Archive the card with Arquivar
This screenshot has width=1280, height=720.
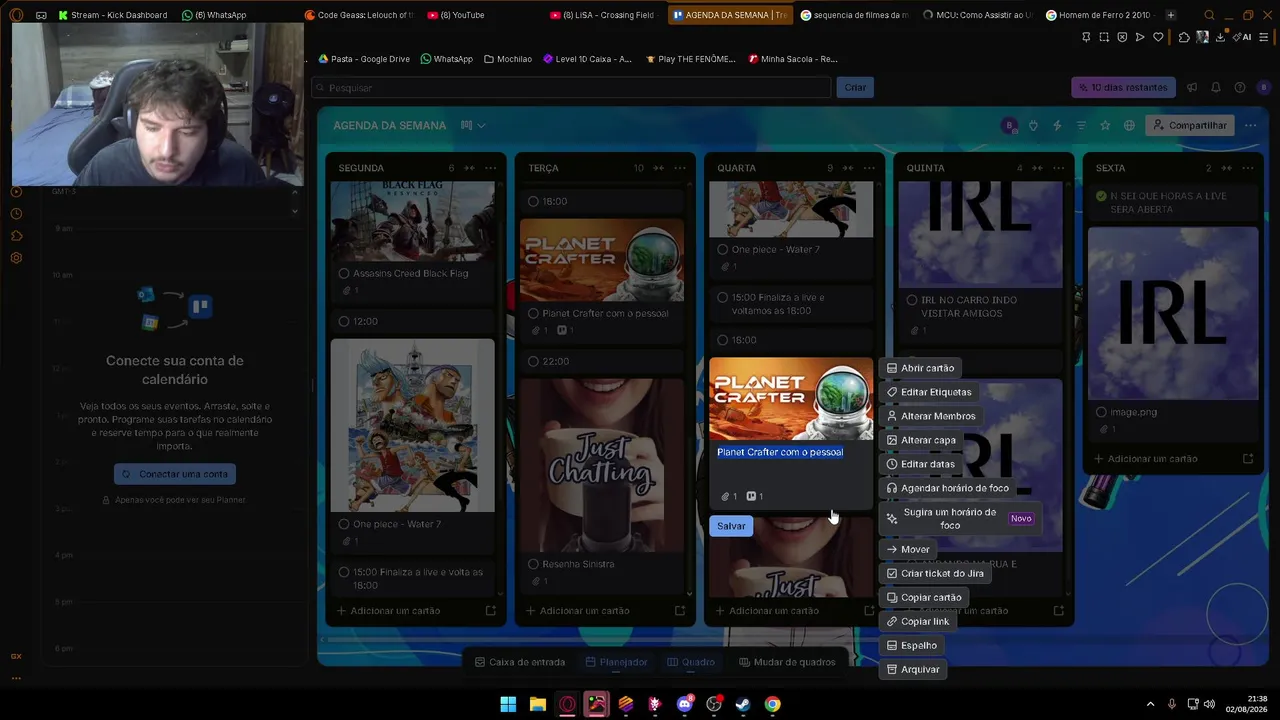point(913,669)
